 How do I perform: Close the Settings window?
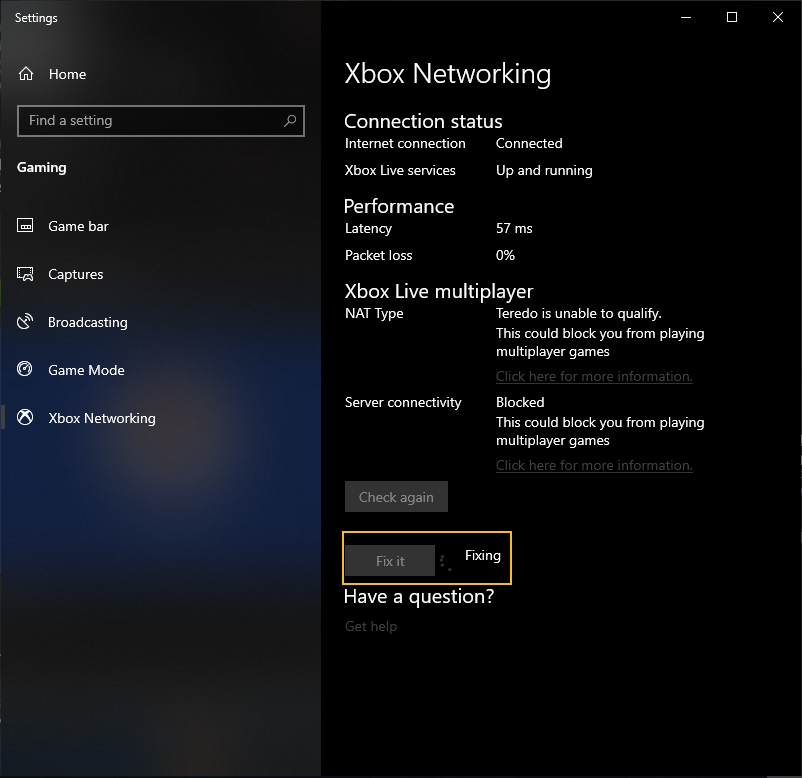[x=778, y=17]
